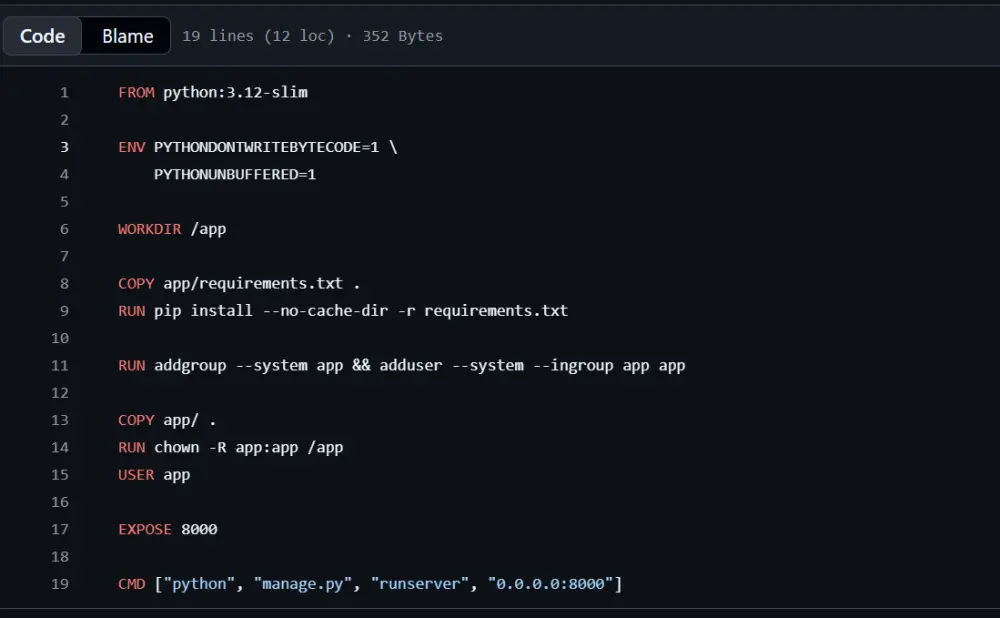Click the CMD runserver line
This screenshot has width=1000, height=618.
click(x=370, y=584)
